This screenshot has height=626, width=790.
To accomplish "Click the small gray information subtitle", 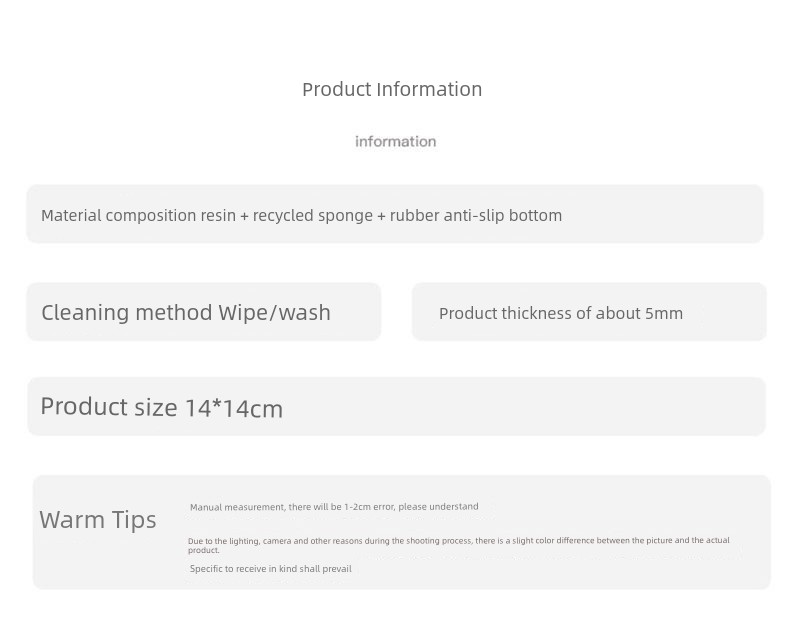I will pyautogui.click(x=396, y=141).
